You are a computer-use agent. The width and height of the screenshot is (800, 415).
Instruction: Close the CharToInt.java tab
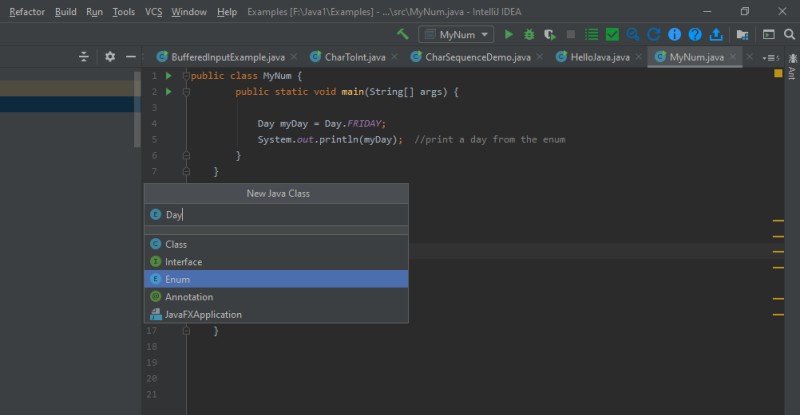click(394, 57)
